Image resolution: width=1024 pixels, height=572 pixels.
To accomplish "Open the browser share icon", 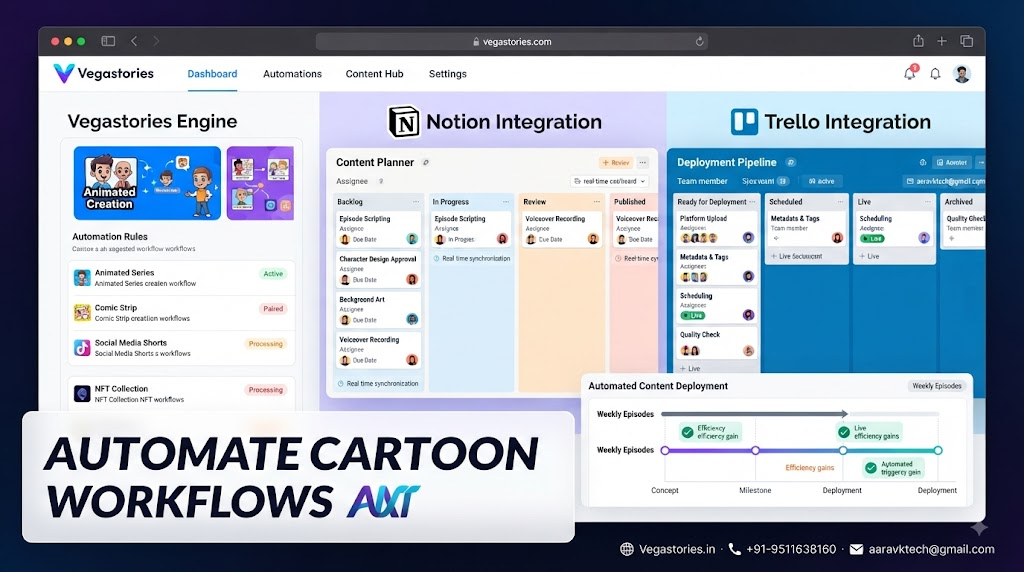I will click(918, 40).
